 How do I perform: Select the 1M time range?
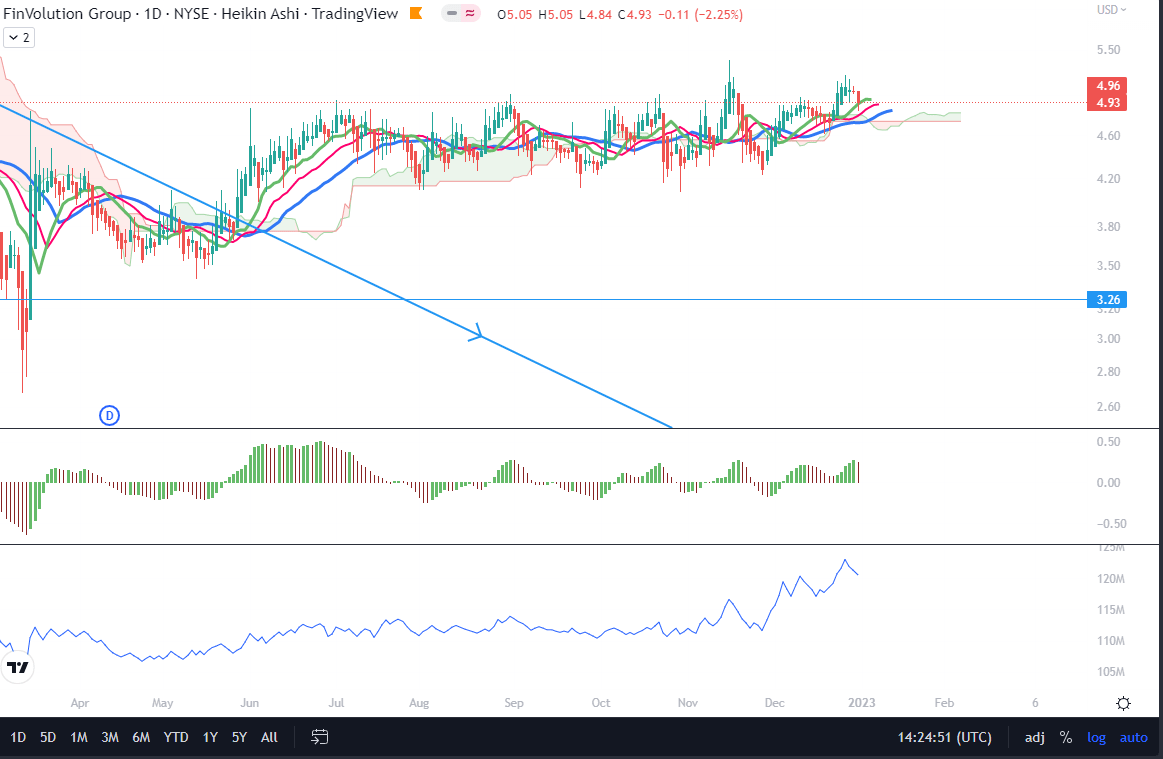pyautogui.click(x=79, y=737)
